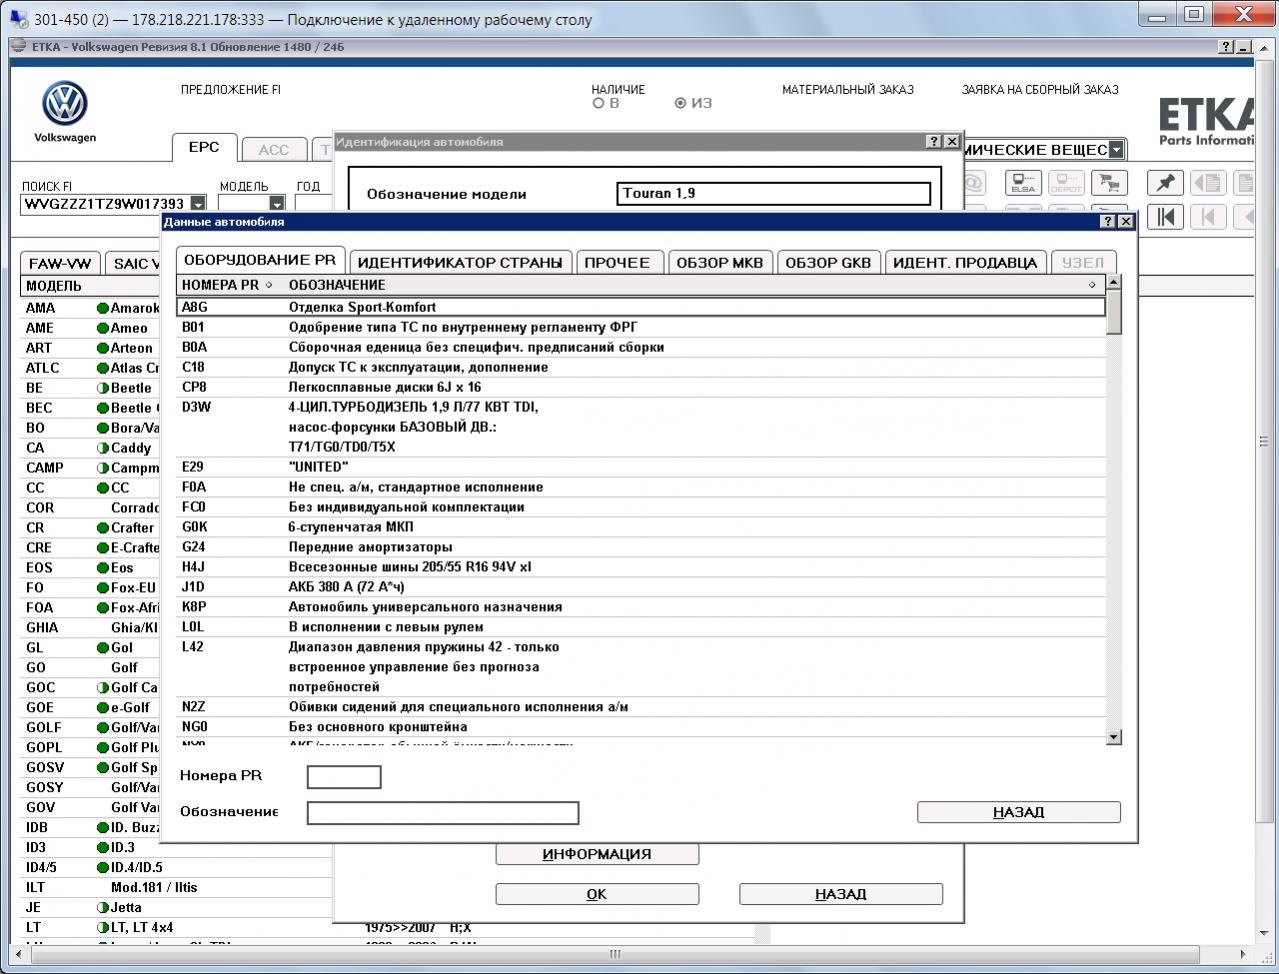Viewport: 1279px width, 974px height.
Task: Click the green status dot beside Arteon
Action: coord(102,348)
